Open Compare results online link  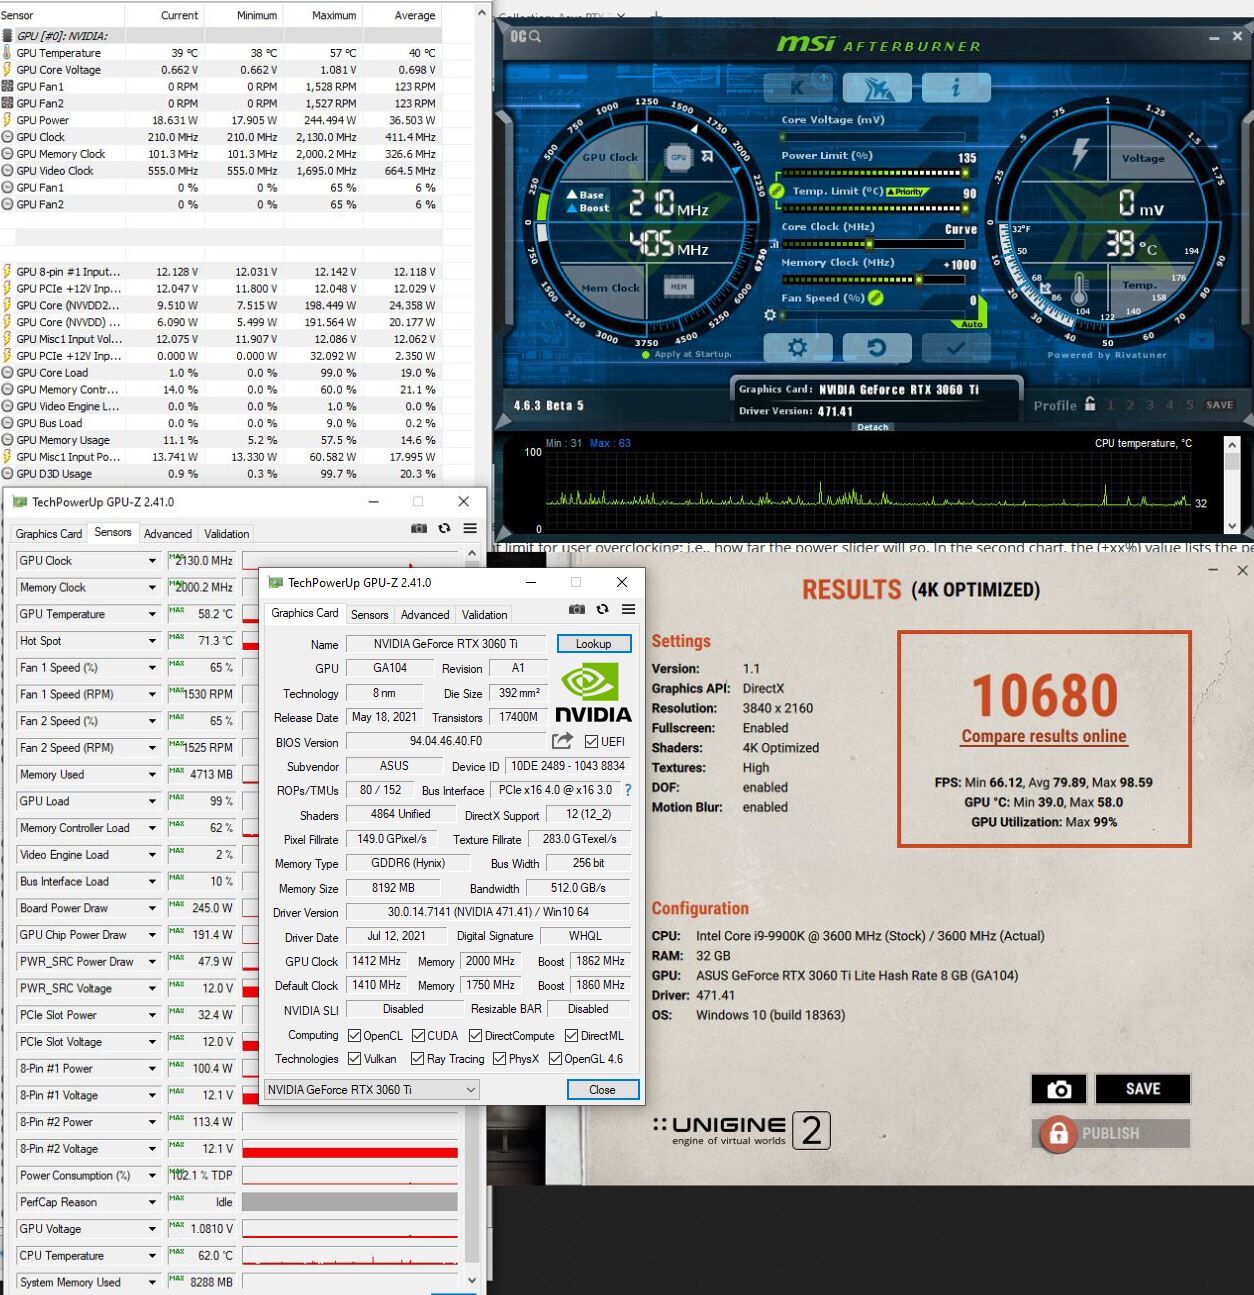(x=1044, y=736)
